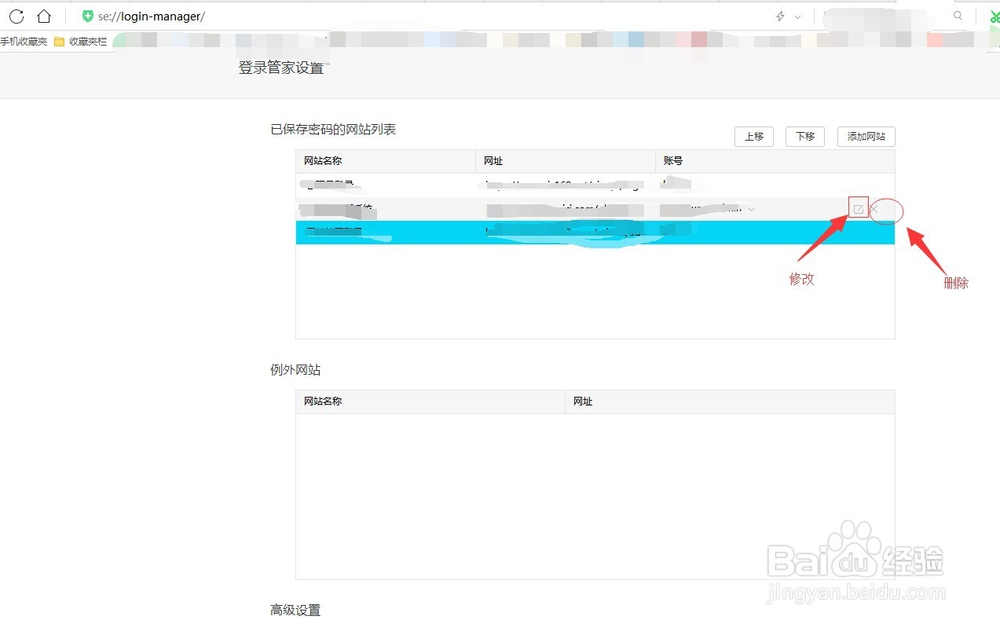Click the 上移 move-up button

pos(754,136)
